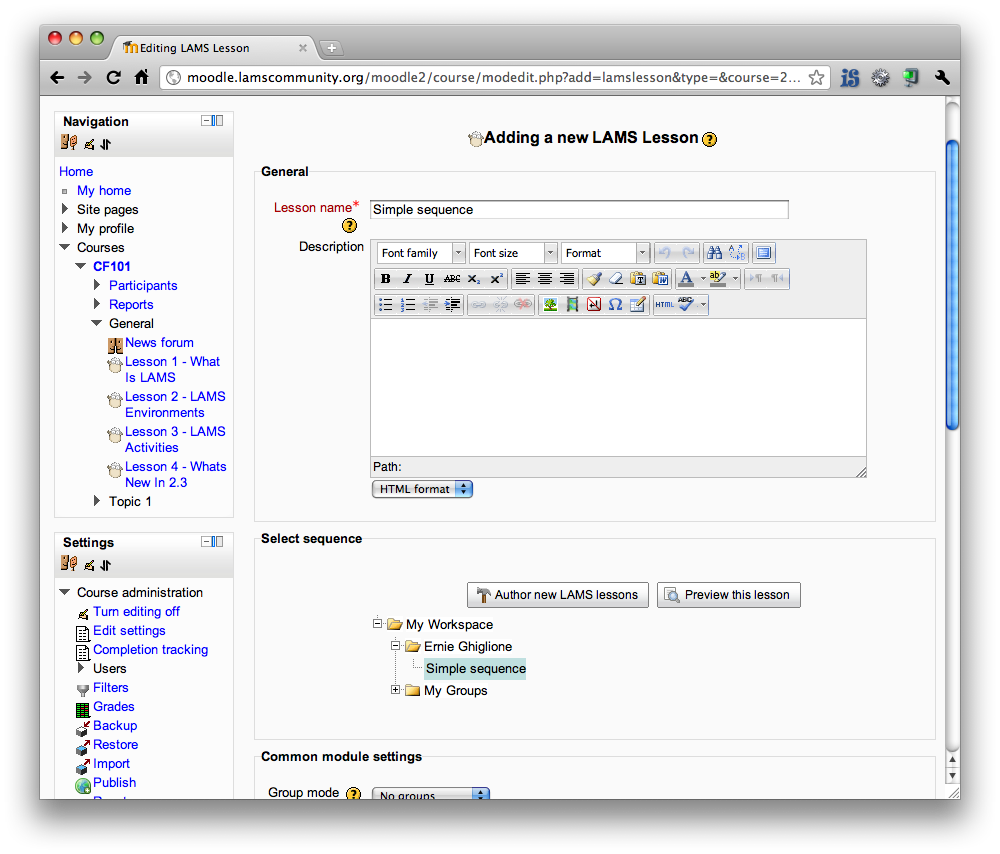Insert an image via the picture icon
Screen dimensions: 1000x854
(x=550, y=305)
